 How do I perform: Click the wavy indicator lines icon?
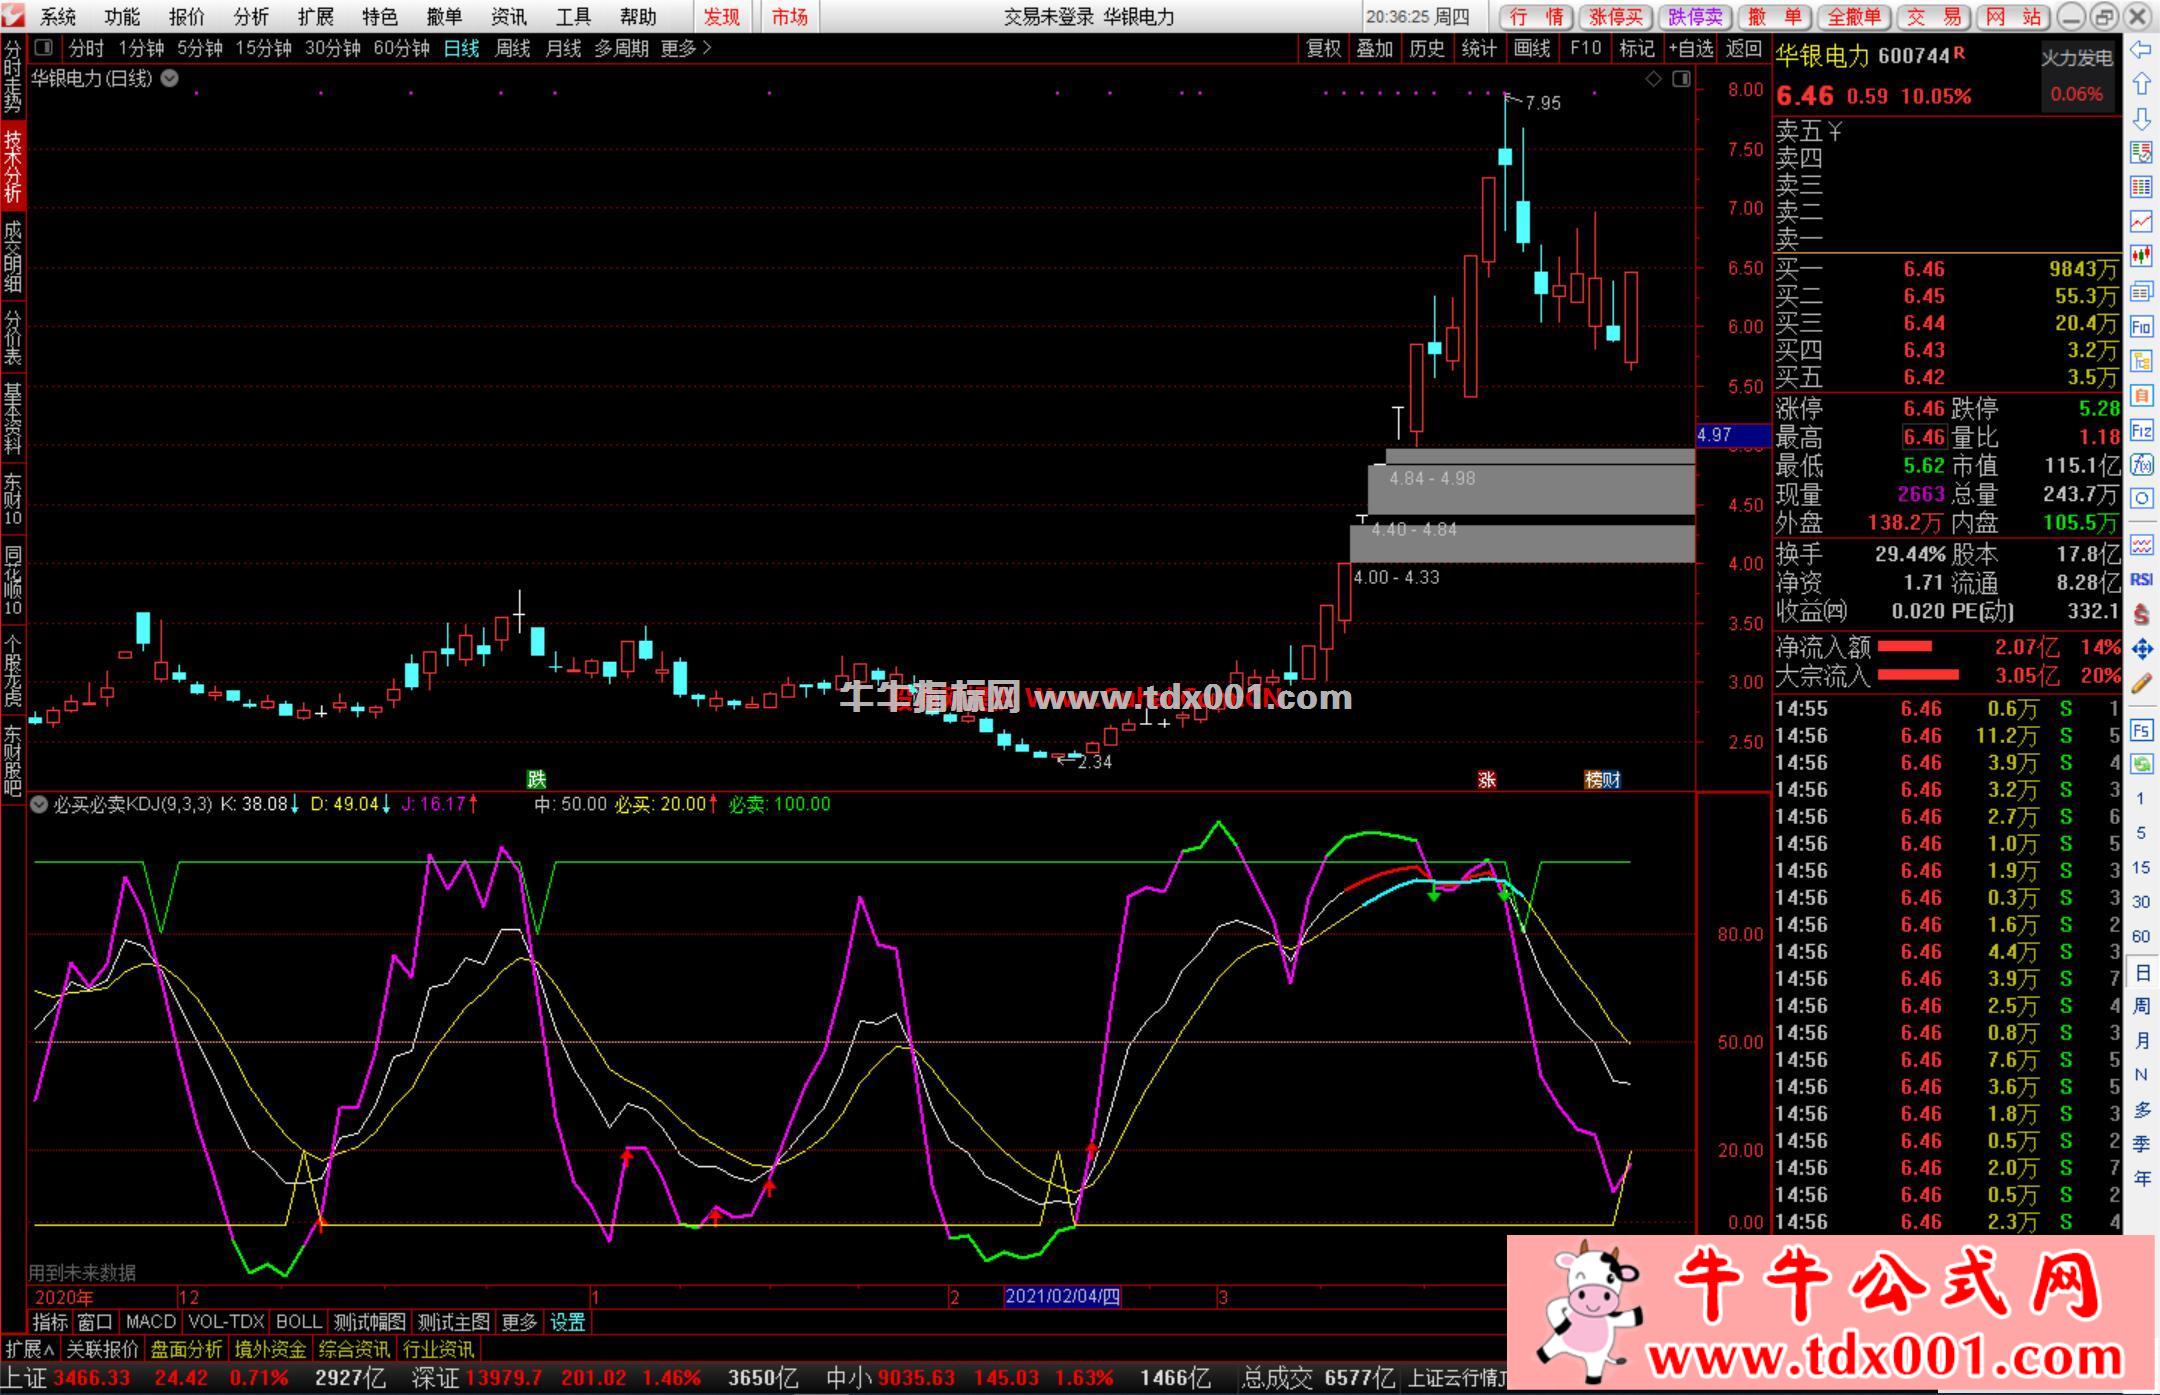pos(2141,544)
